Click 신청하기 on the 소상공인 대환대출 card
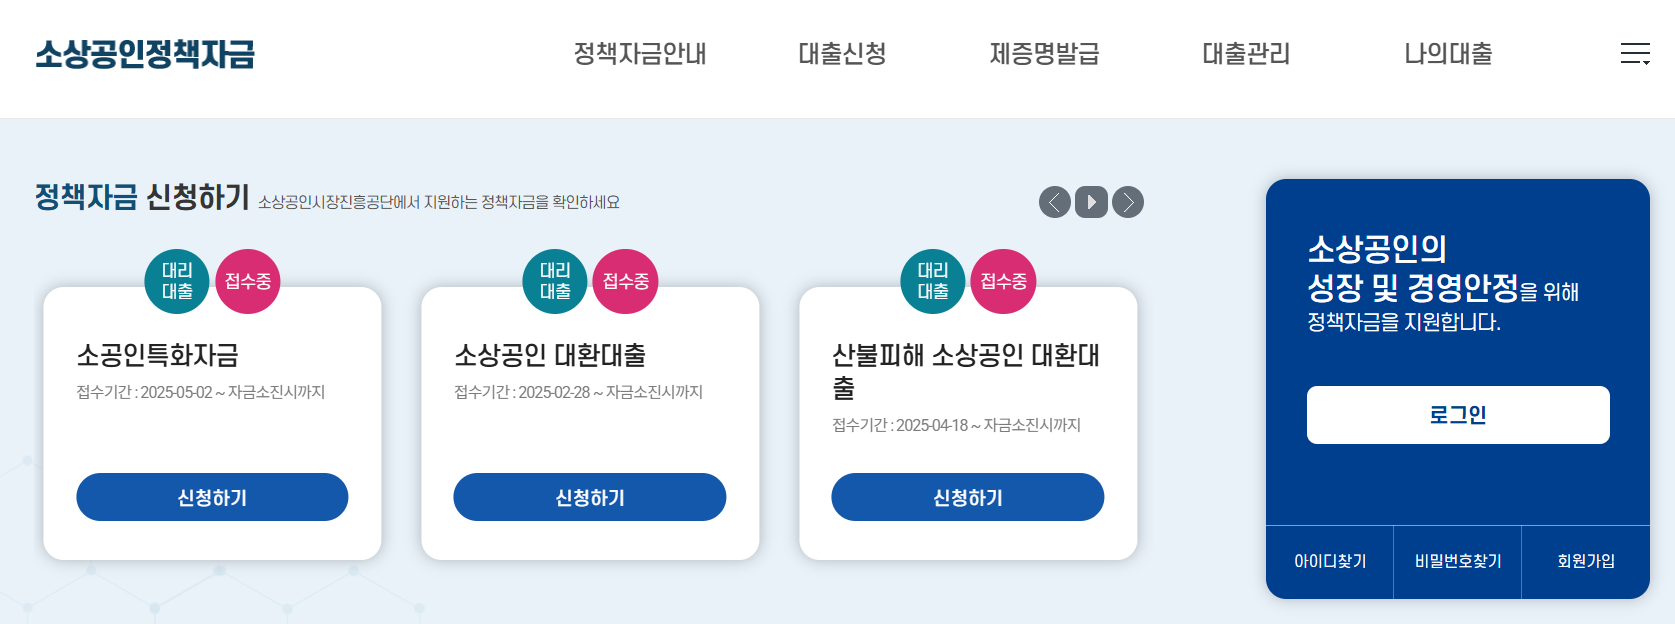This screenshot has height=624, width=1675. point(589,497)
